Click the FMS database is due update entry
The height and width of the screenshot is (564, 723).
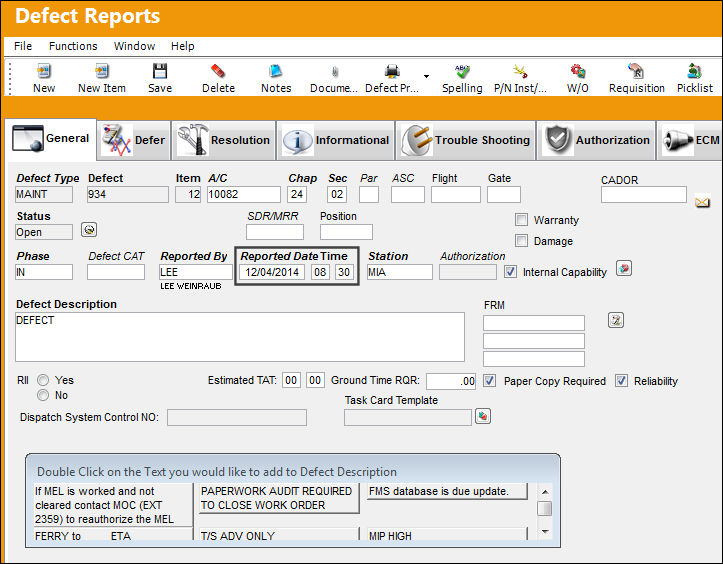point(447,491)
